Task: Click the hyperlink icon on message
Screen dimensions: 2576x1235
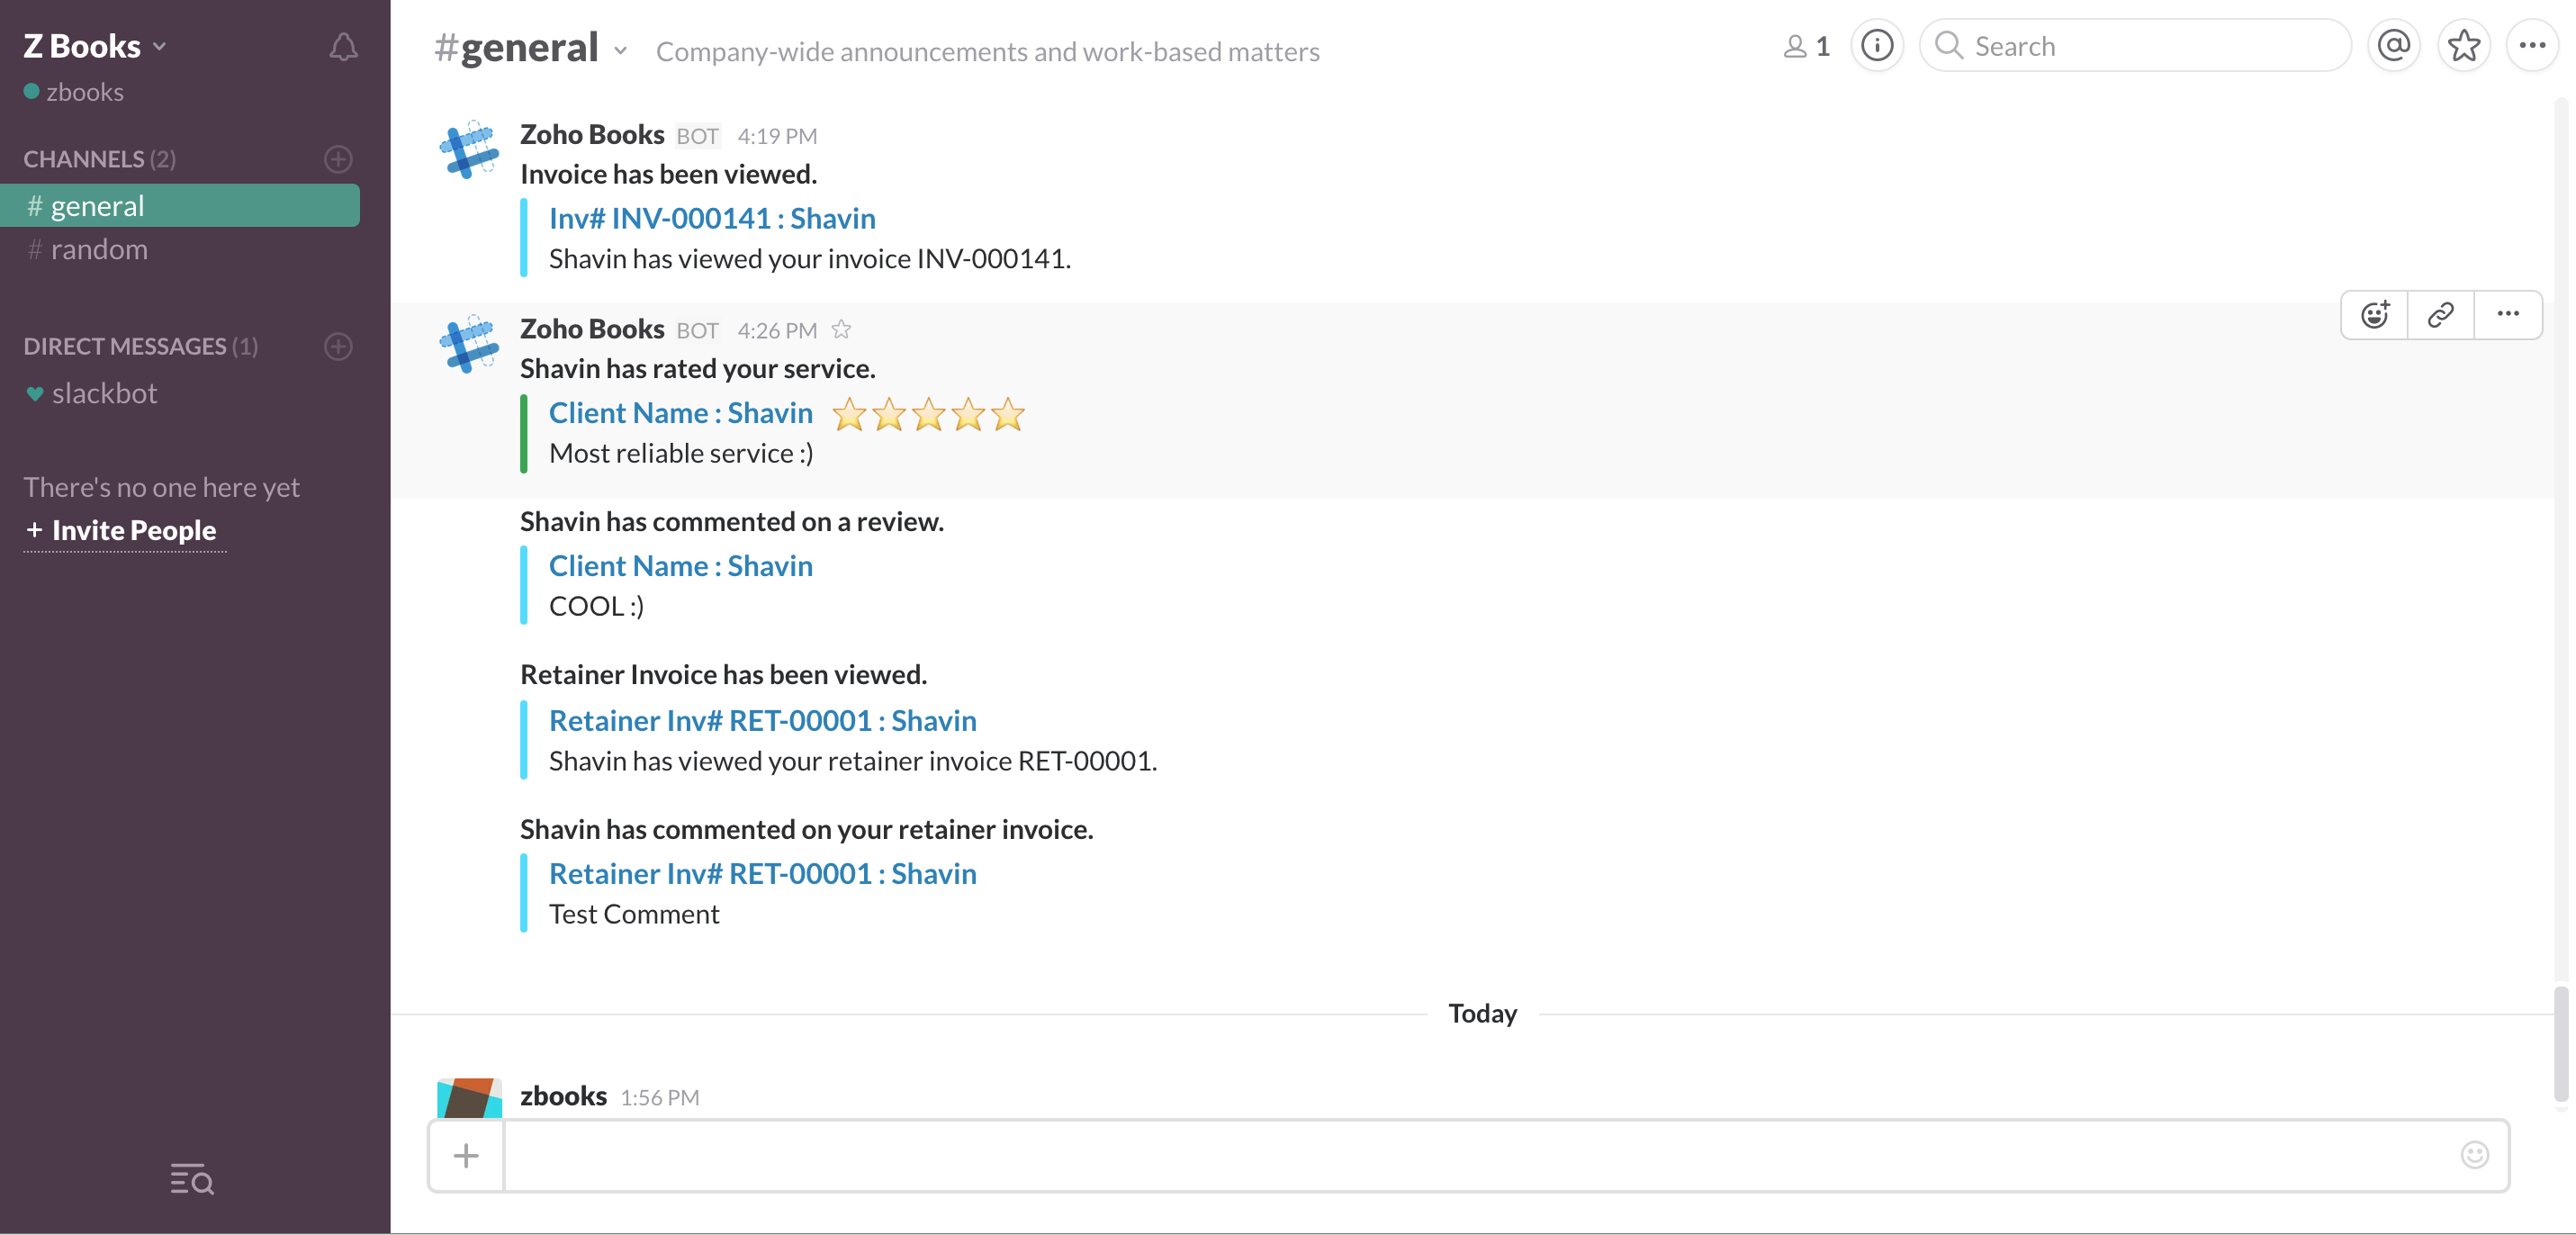Action: coord(2440,313)
